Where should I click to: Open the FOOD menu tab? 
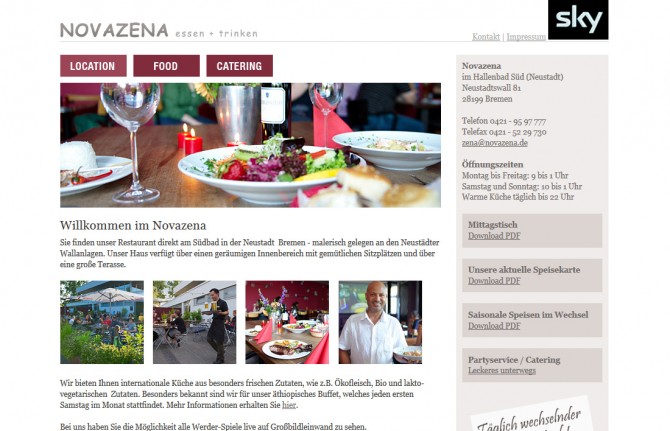tap(166, 66)
